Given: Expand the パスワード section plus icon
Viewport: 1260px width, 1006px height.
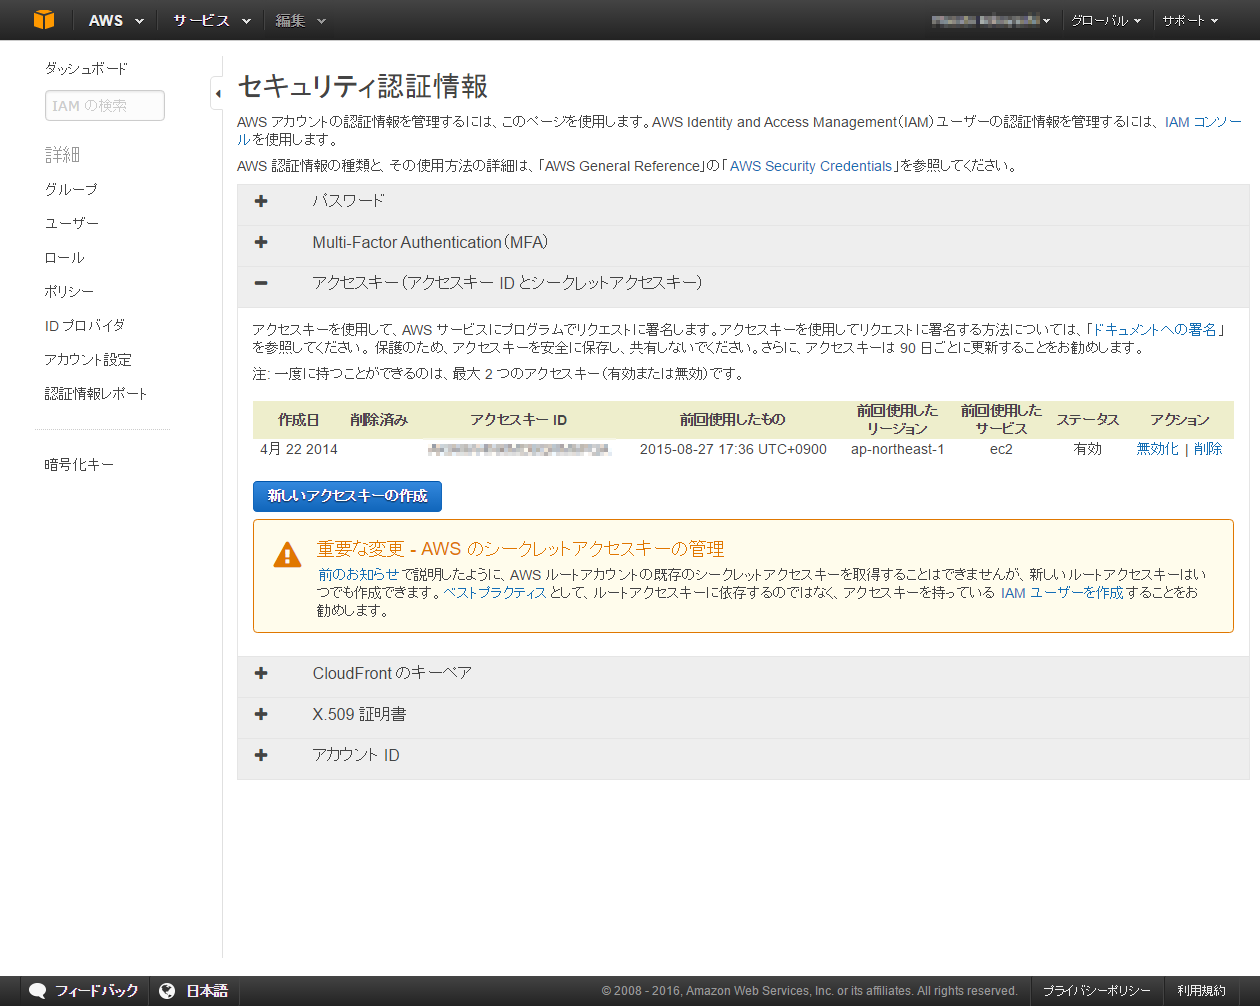Looking at the screenshot, I should [x=261, y=201].
